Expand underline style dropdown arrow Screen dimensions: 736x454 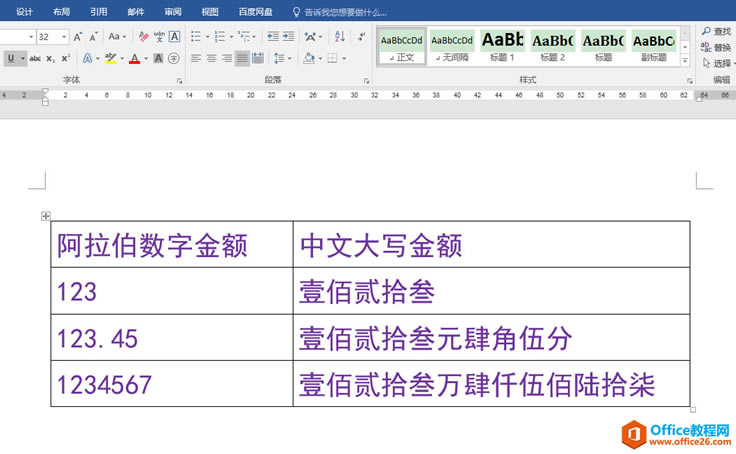tap(23, 58)
